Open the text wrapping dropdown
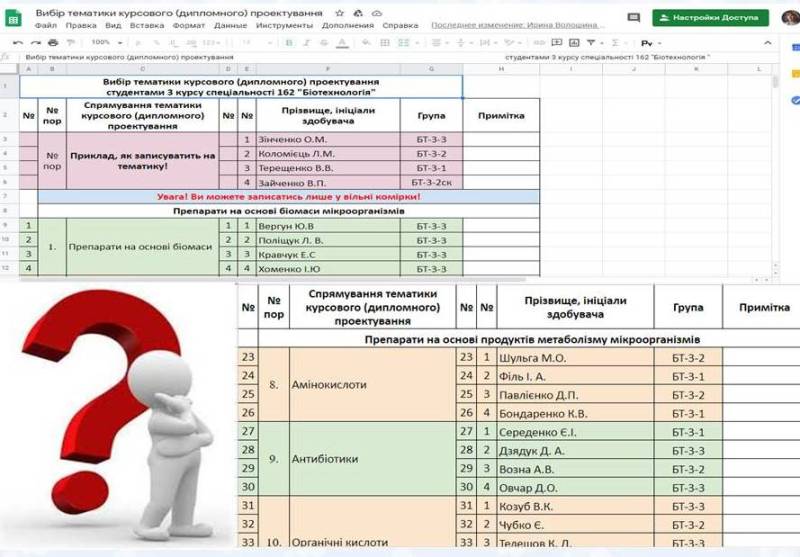The image size is (800, 557). (x=488, y=43)
